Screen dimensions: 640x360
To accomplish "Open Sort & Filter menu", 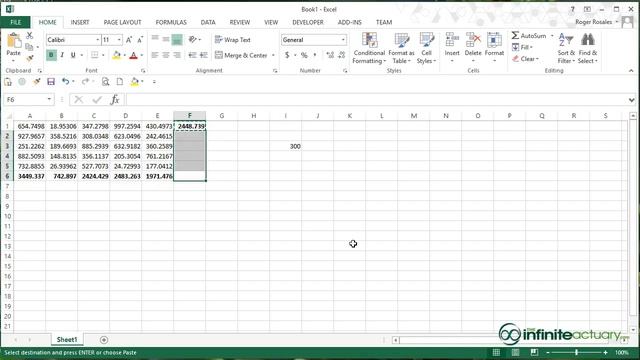I will pyautogui.click(x=566, y=48).
